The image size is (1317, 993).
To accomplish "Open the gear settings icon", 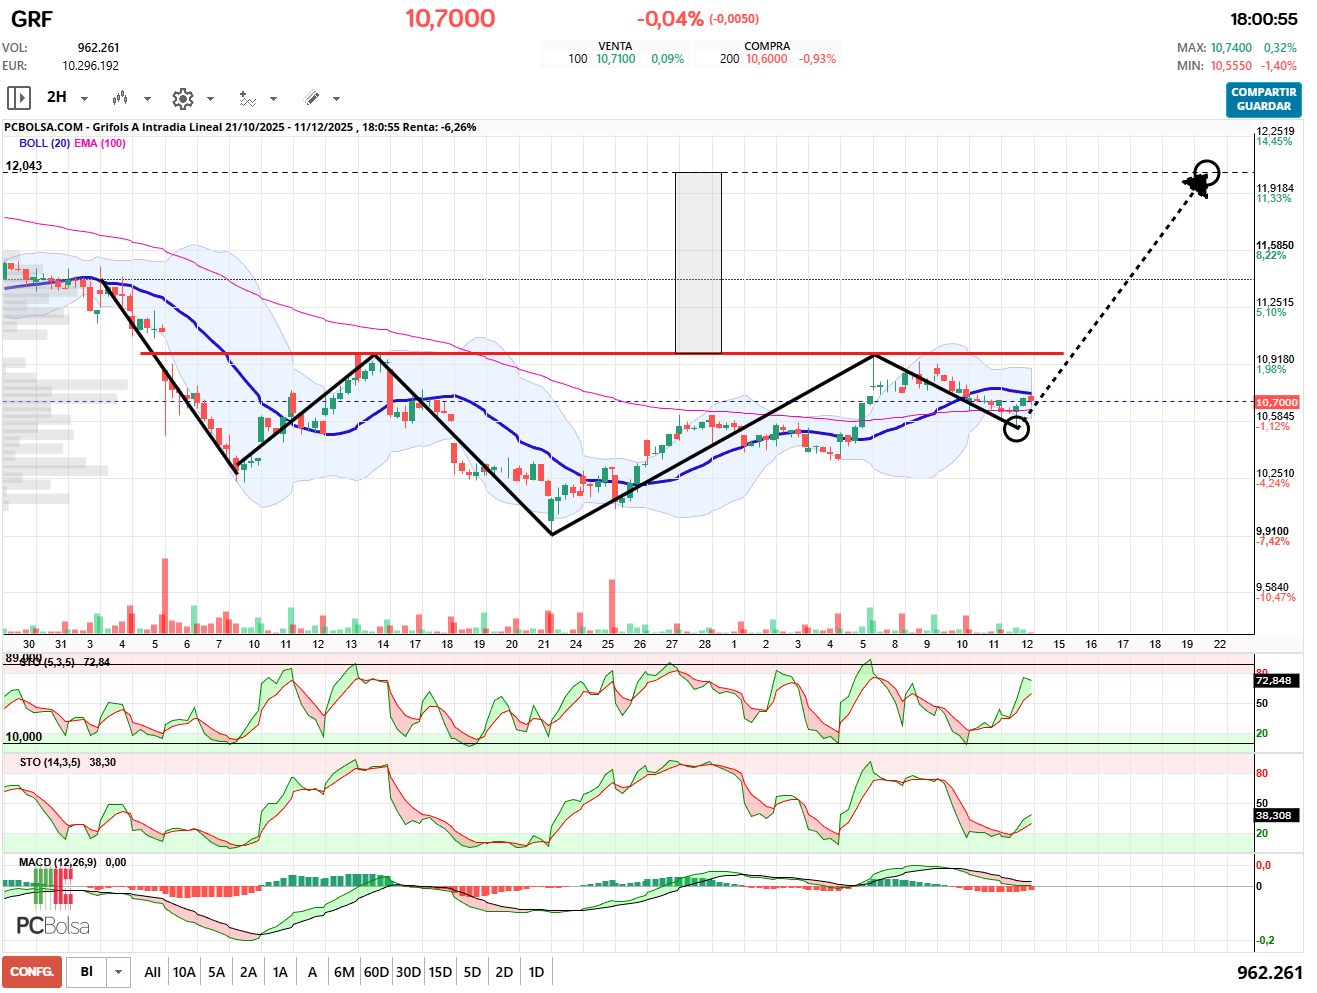I will [x=182, y=98].
